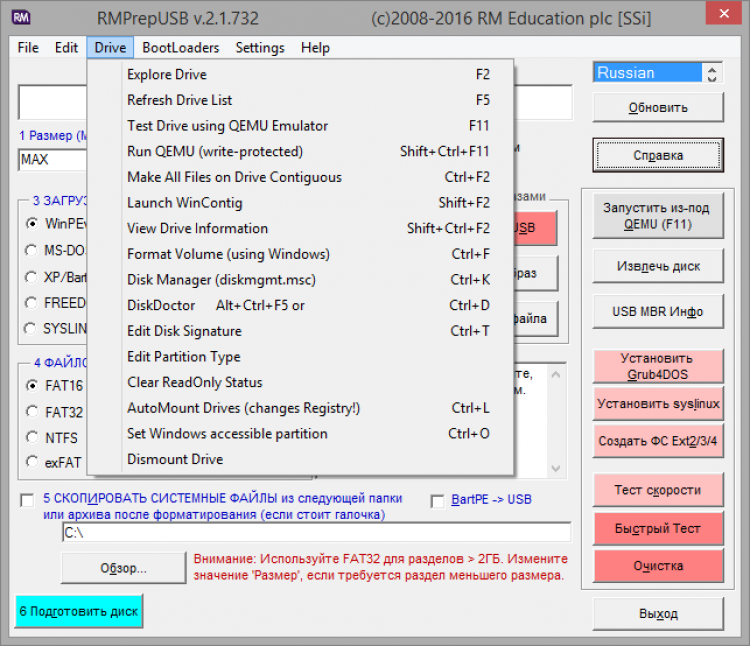Click the Очистка button
Screen dimensions: 750x646
658,566
